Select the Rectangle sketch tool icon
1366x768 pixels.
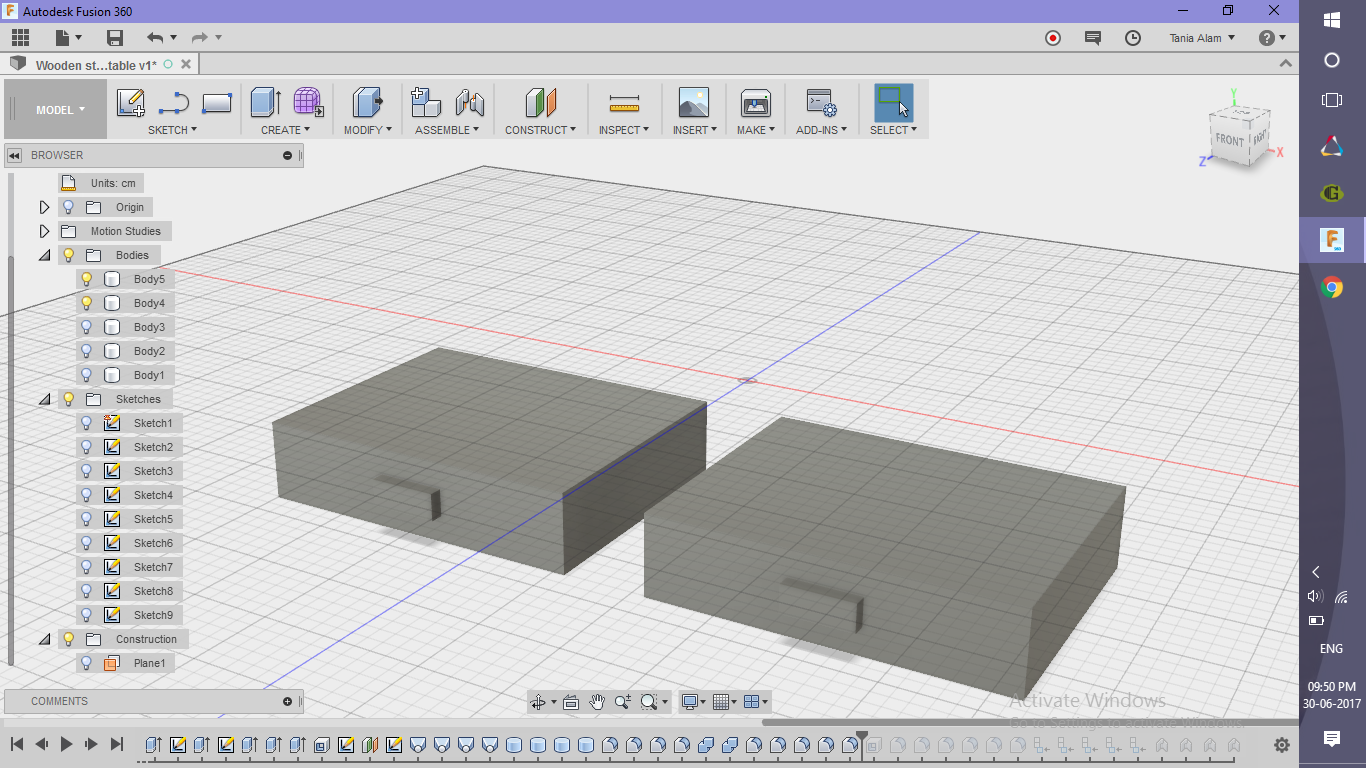point(217,103)
